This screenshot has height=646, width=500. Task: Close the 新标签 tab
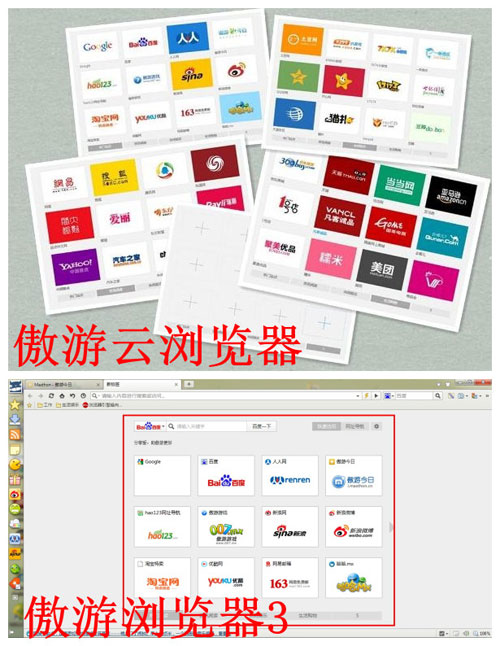point(176,384)
